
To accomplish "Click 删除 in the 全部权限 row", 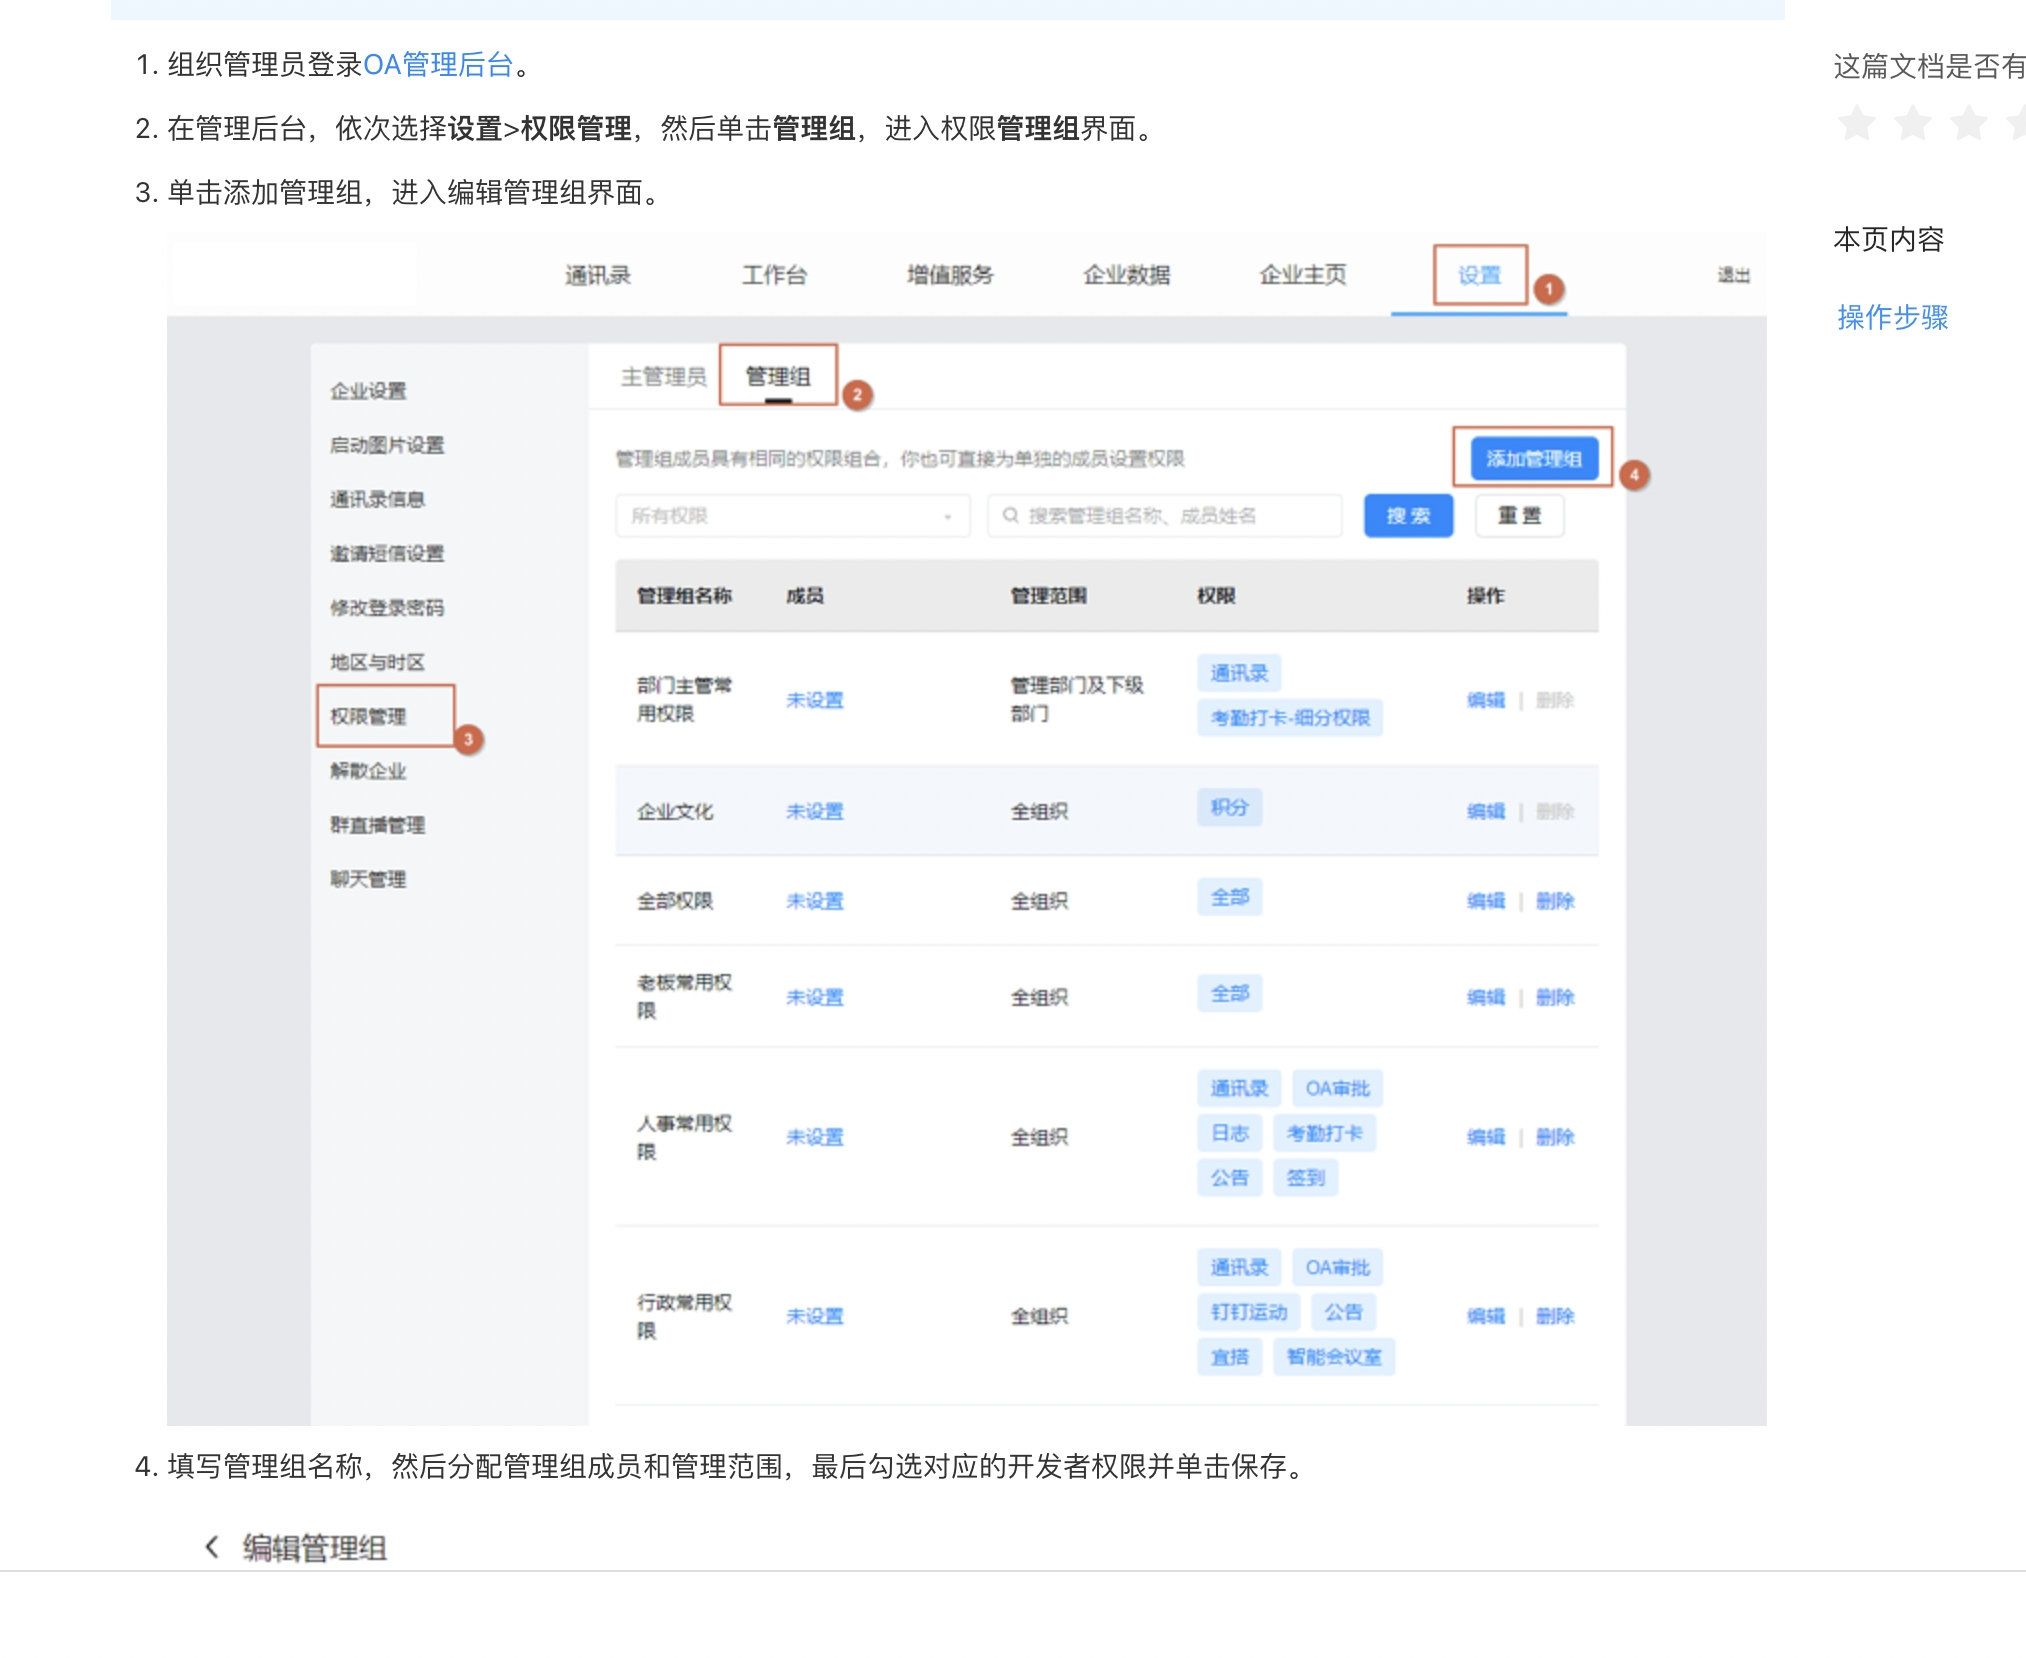I will [x=1555, y=901].
